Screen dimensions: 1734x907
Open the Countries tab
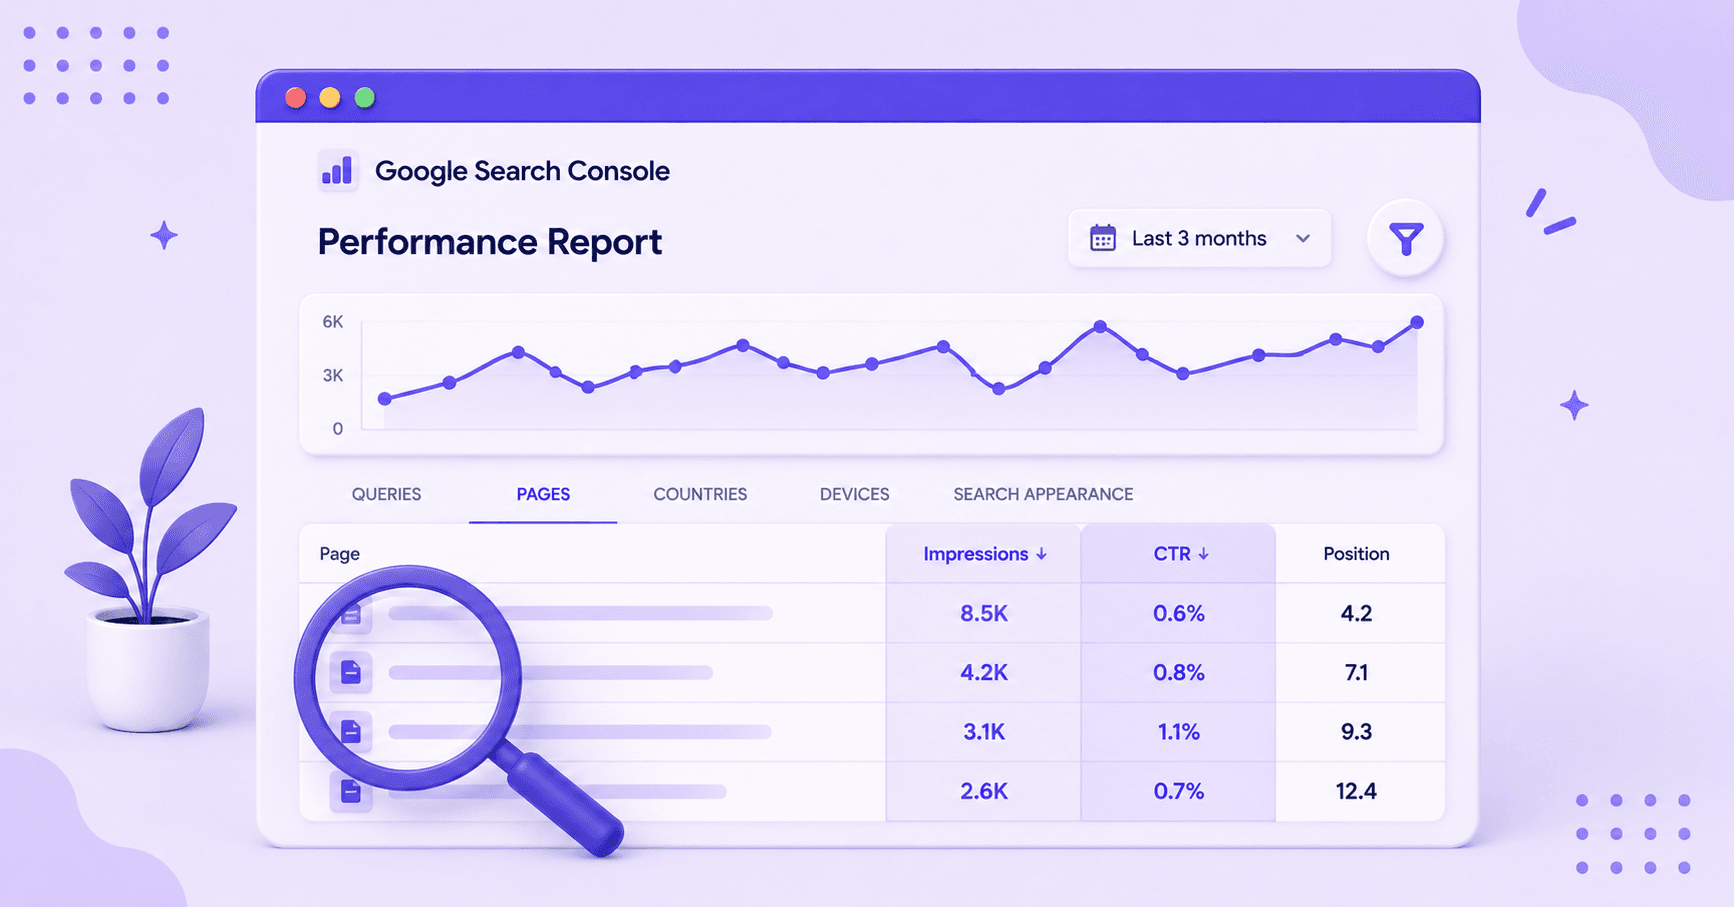point(700,494)
